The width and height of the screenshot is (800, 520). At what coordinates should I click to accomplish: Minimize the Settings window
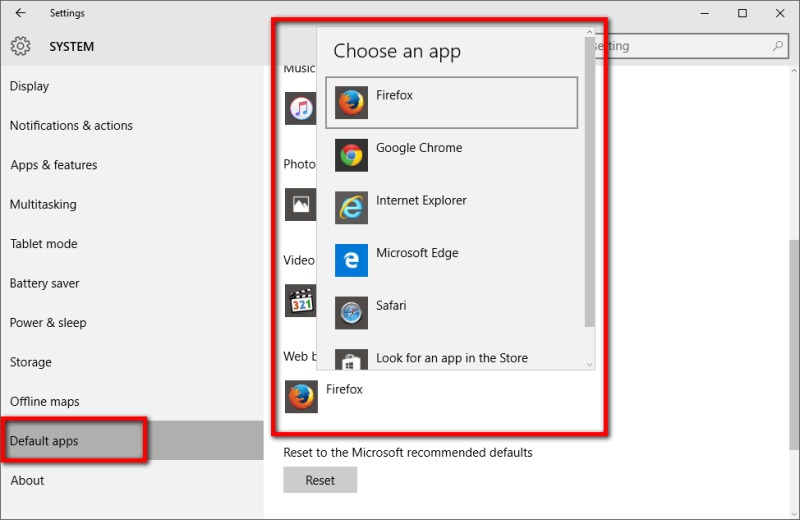(705, 13)
